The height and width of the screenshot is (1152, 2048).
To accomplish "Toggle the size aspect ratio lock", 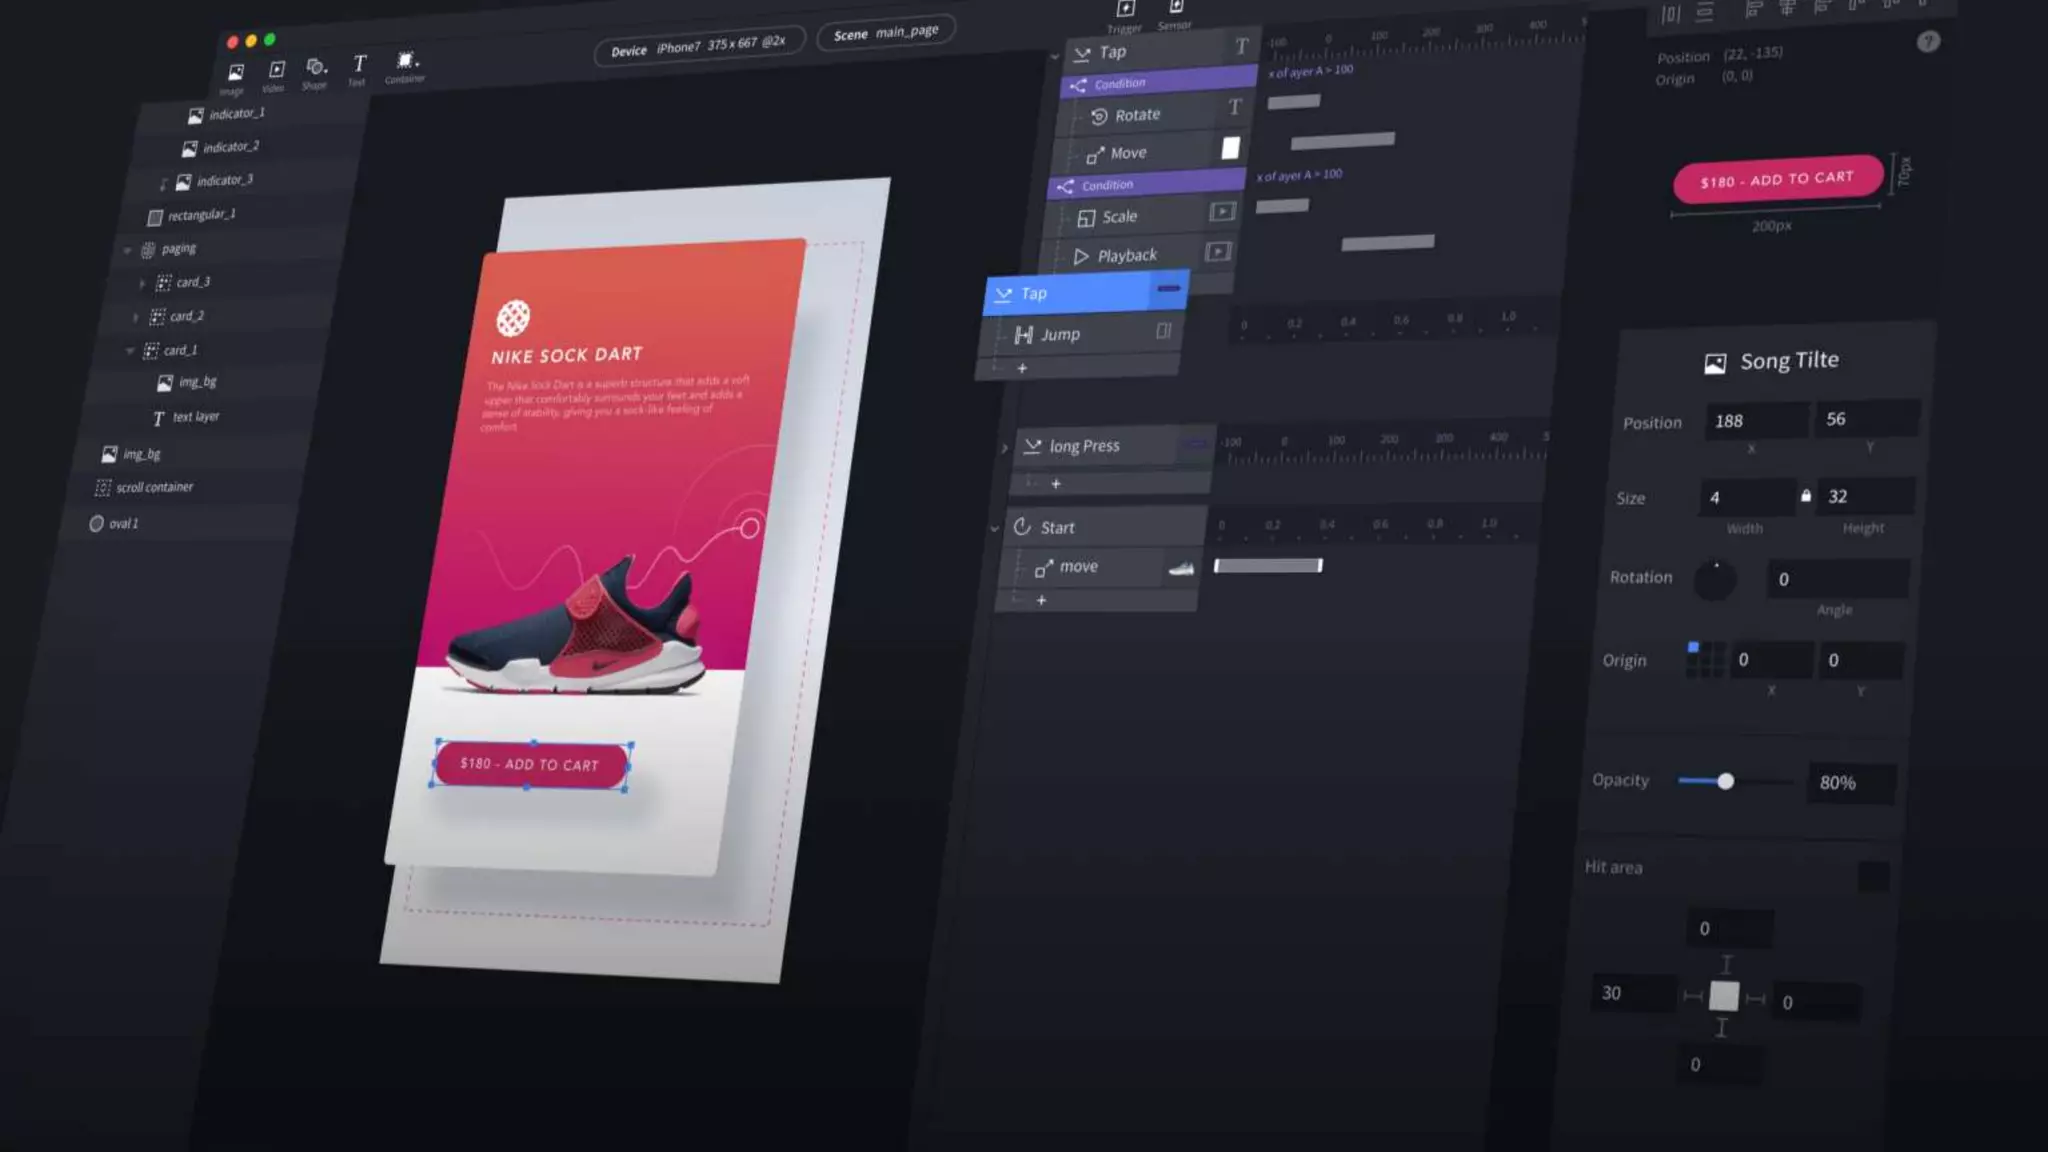I will click(x=1806, y=496).
